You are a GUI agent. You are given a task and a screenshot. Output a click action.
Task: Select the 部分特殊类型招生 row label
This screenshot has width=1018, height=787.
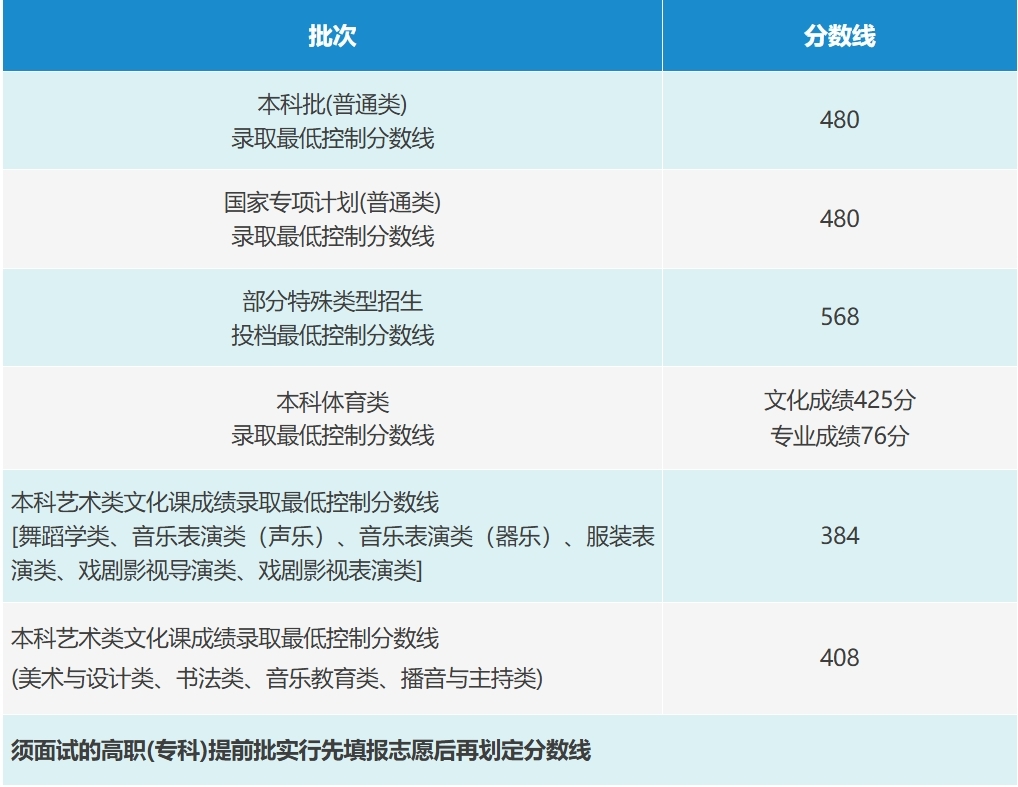coord(332,318)
